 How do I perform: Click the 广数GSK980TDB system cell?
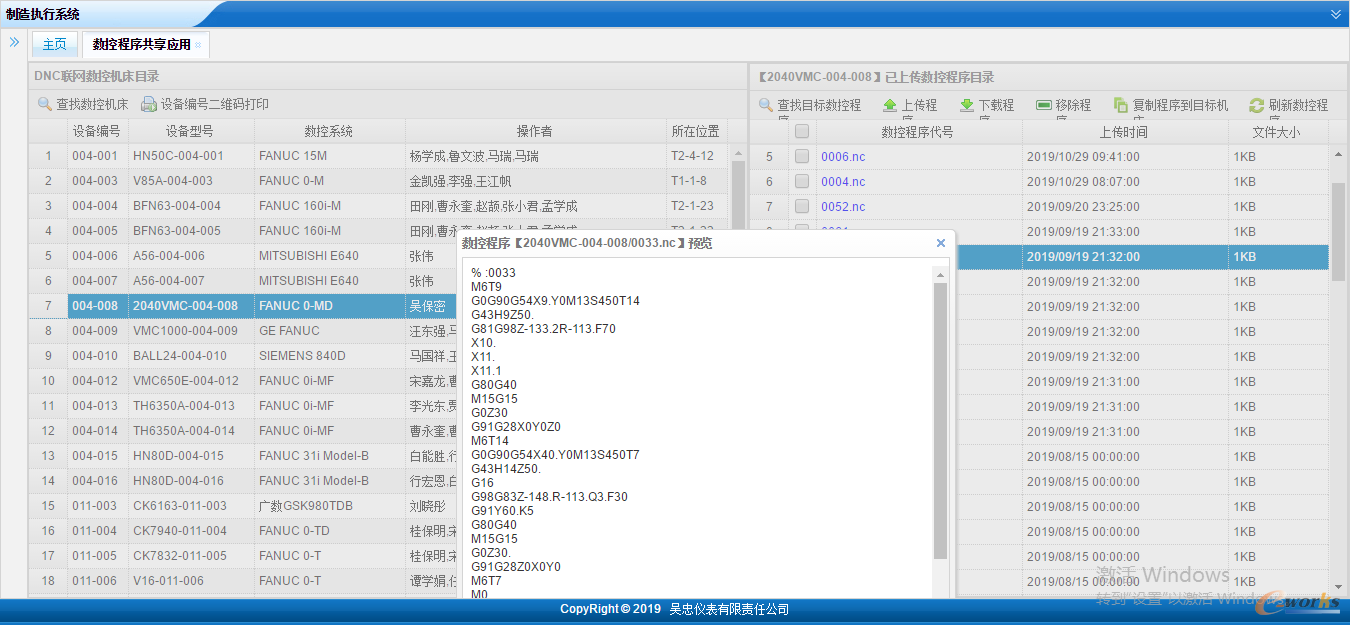[x=329, y=506]
